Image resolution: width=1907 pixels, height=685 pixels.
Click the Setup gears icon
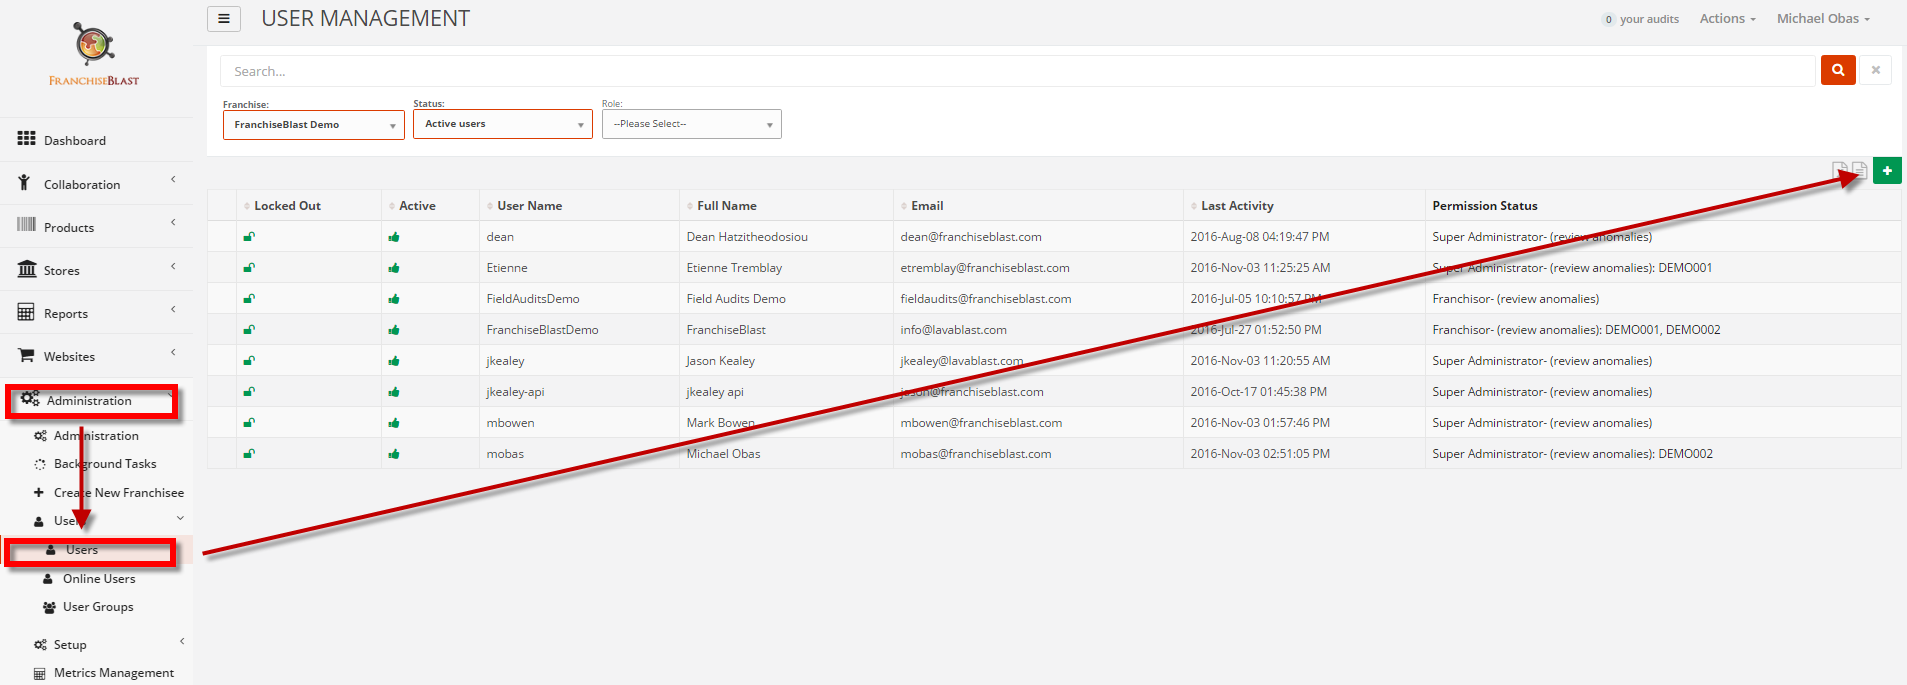click(x=40, y=645)
